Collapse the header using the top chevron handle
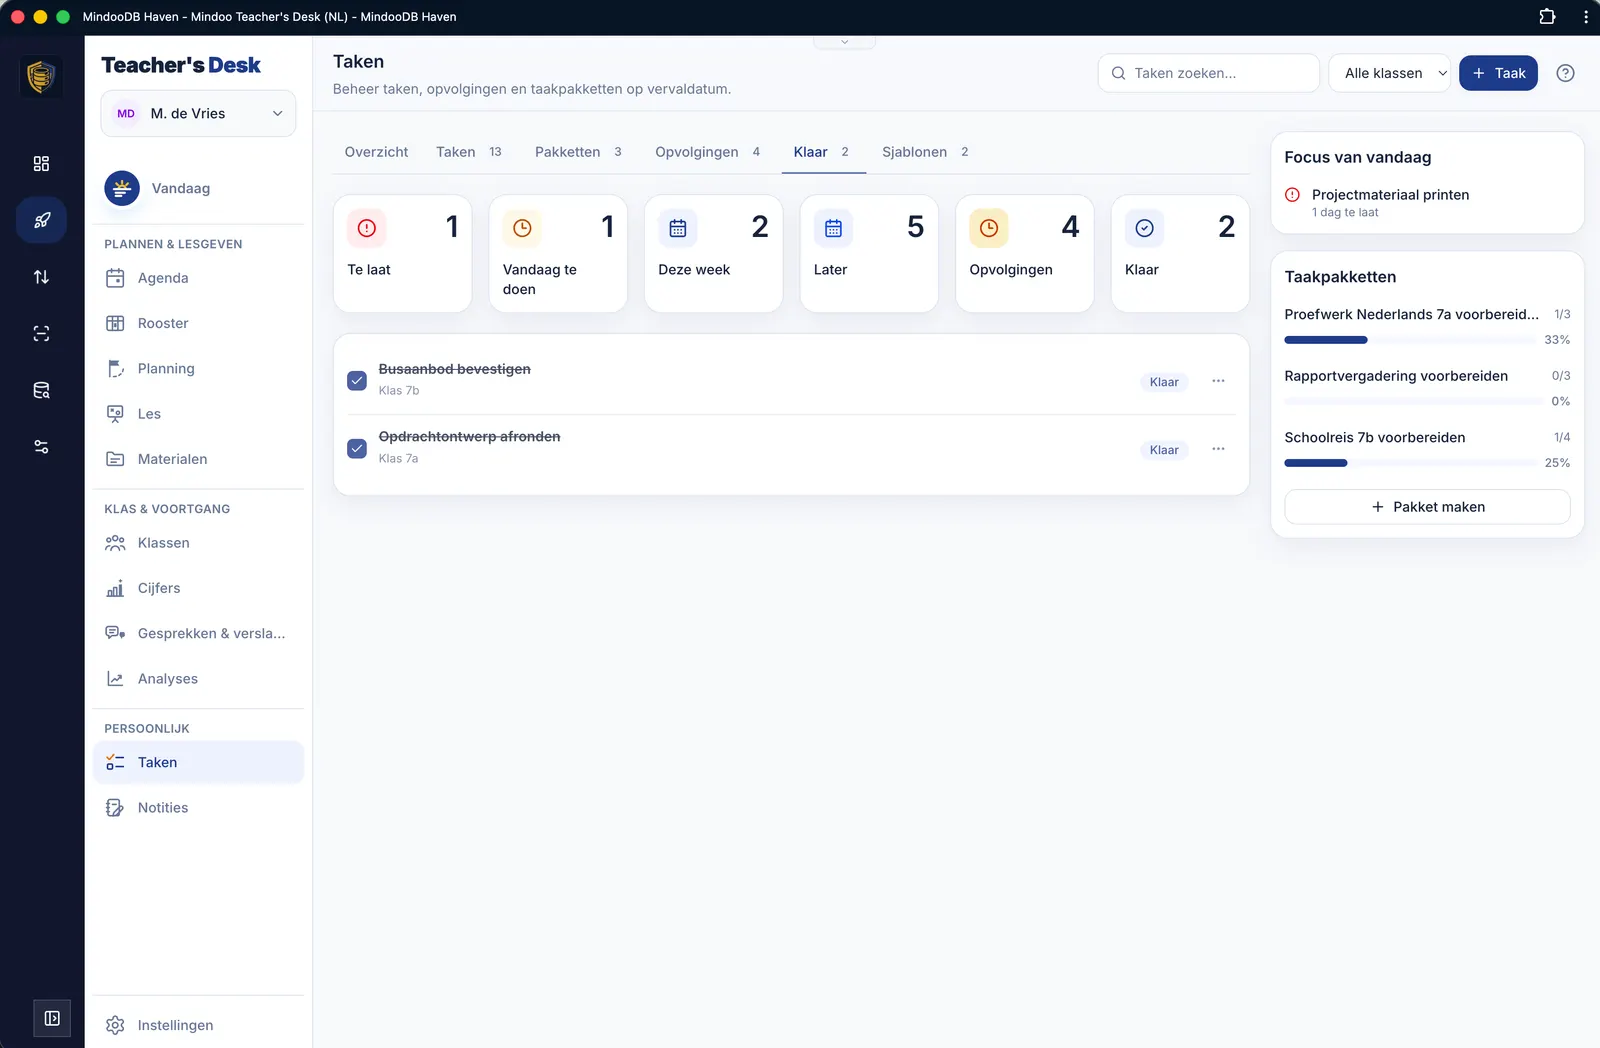This screenshot has width=1600, height=1048. tap(845, 42)
